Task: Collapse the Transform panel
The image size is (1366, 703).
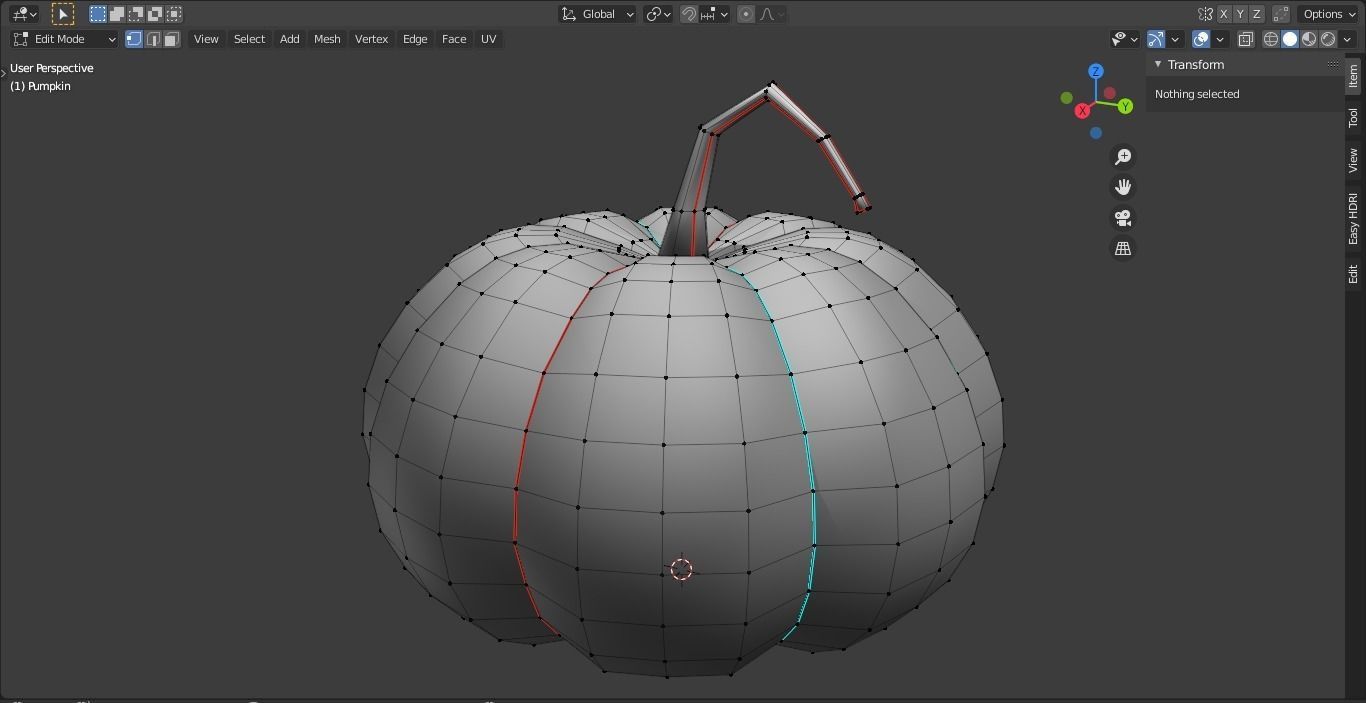Action: click(1158, 64)
